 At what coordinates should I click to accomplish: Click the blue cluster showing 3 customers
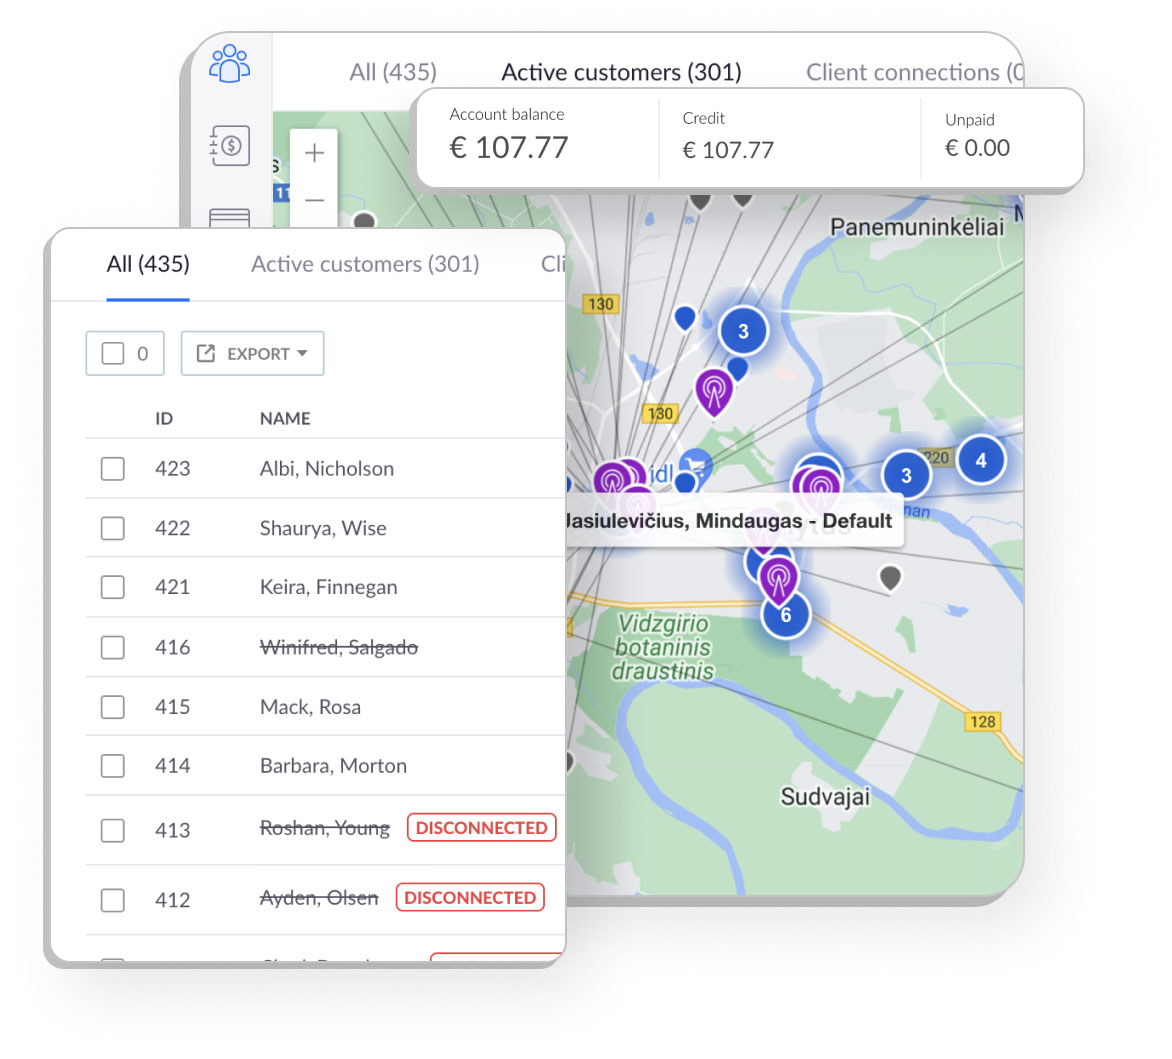click(x=743, y=330)
